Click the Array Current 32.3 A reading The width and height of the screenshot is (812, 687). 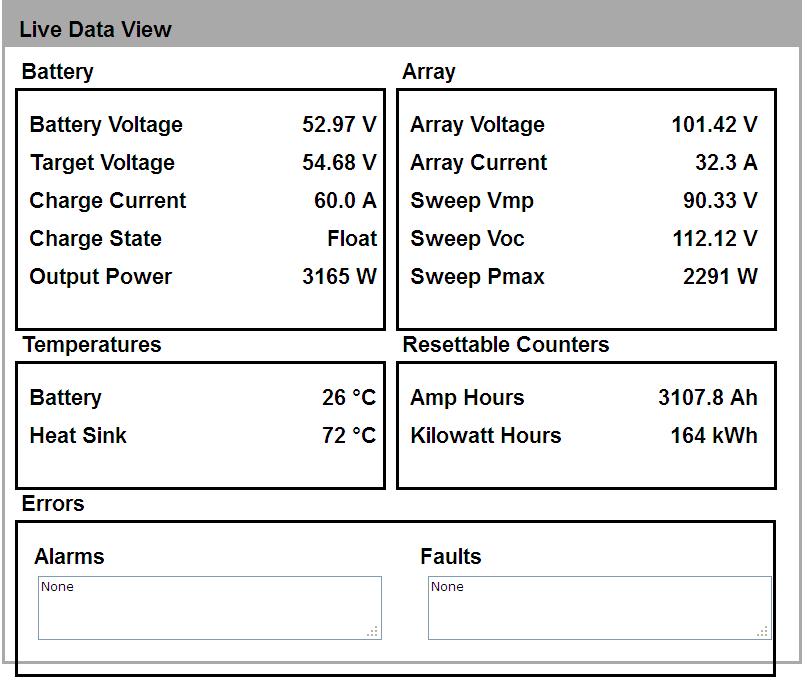coord(726,163)
